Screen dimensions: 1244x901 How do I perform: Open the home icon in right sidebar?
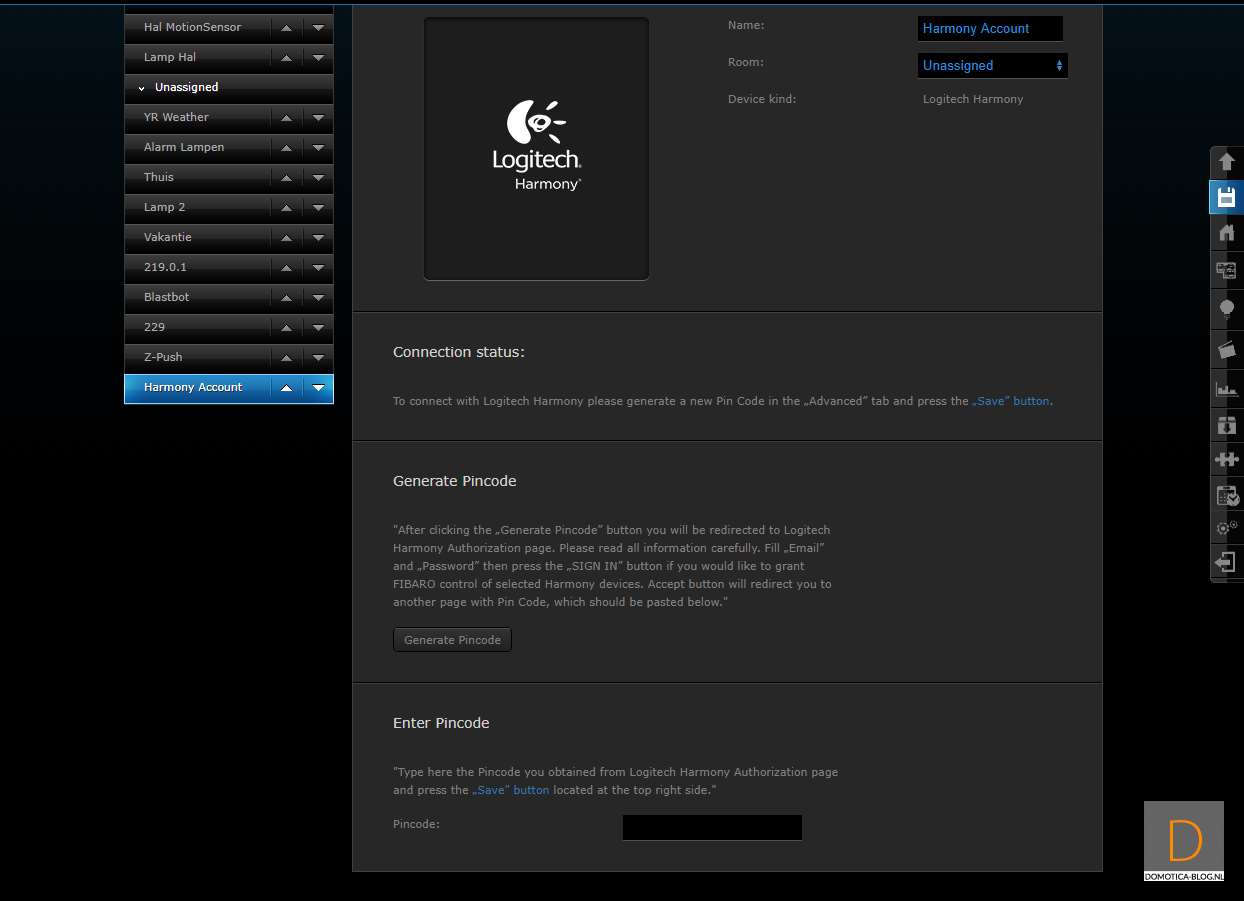coord(1226,233)
